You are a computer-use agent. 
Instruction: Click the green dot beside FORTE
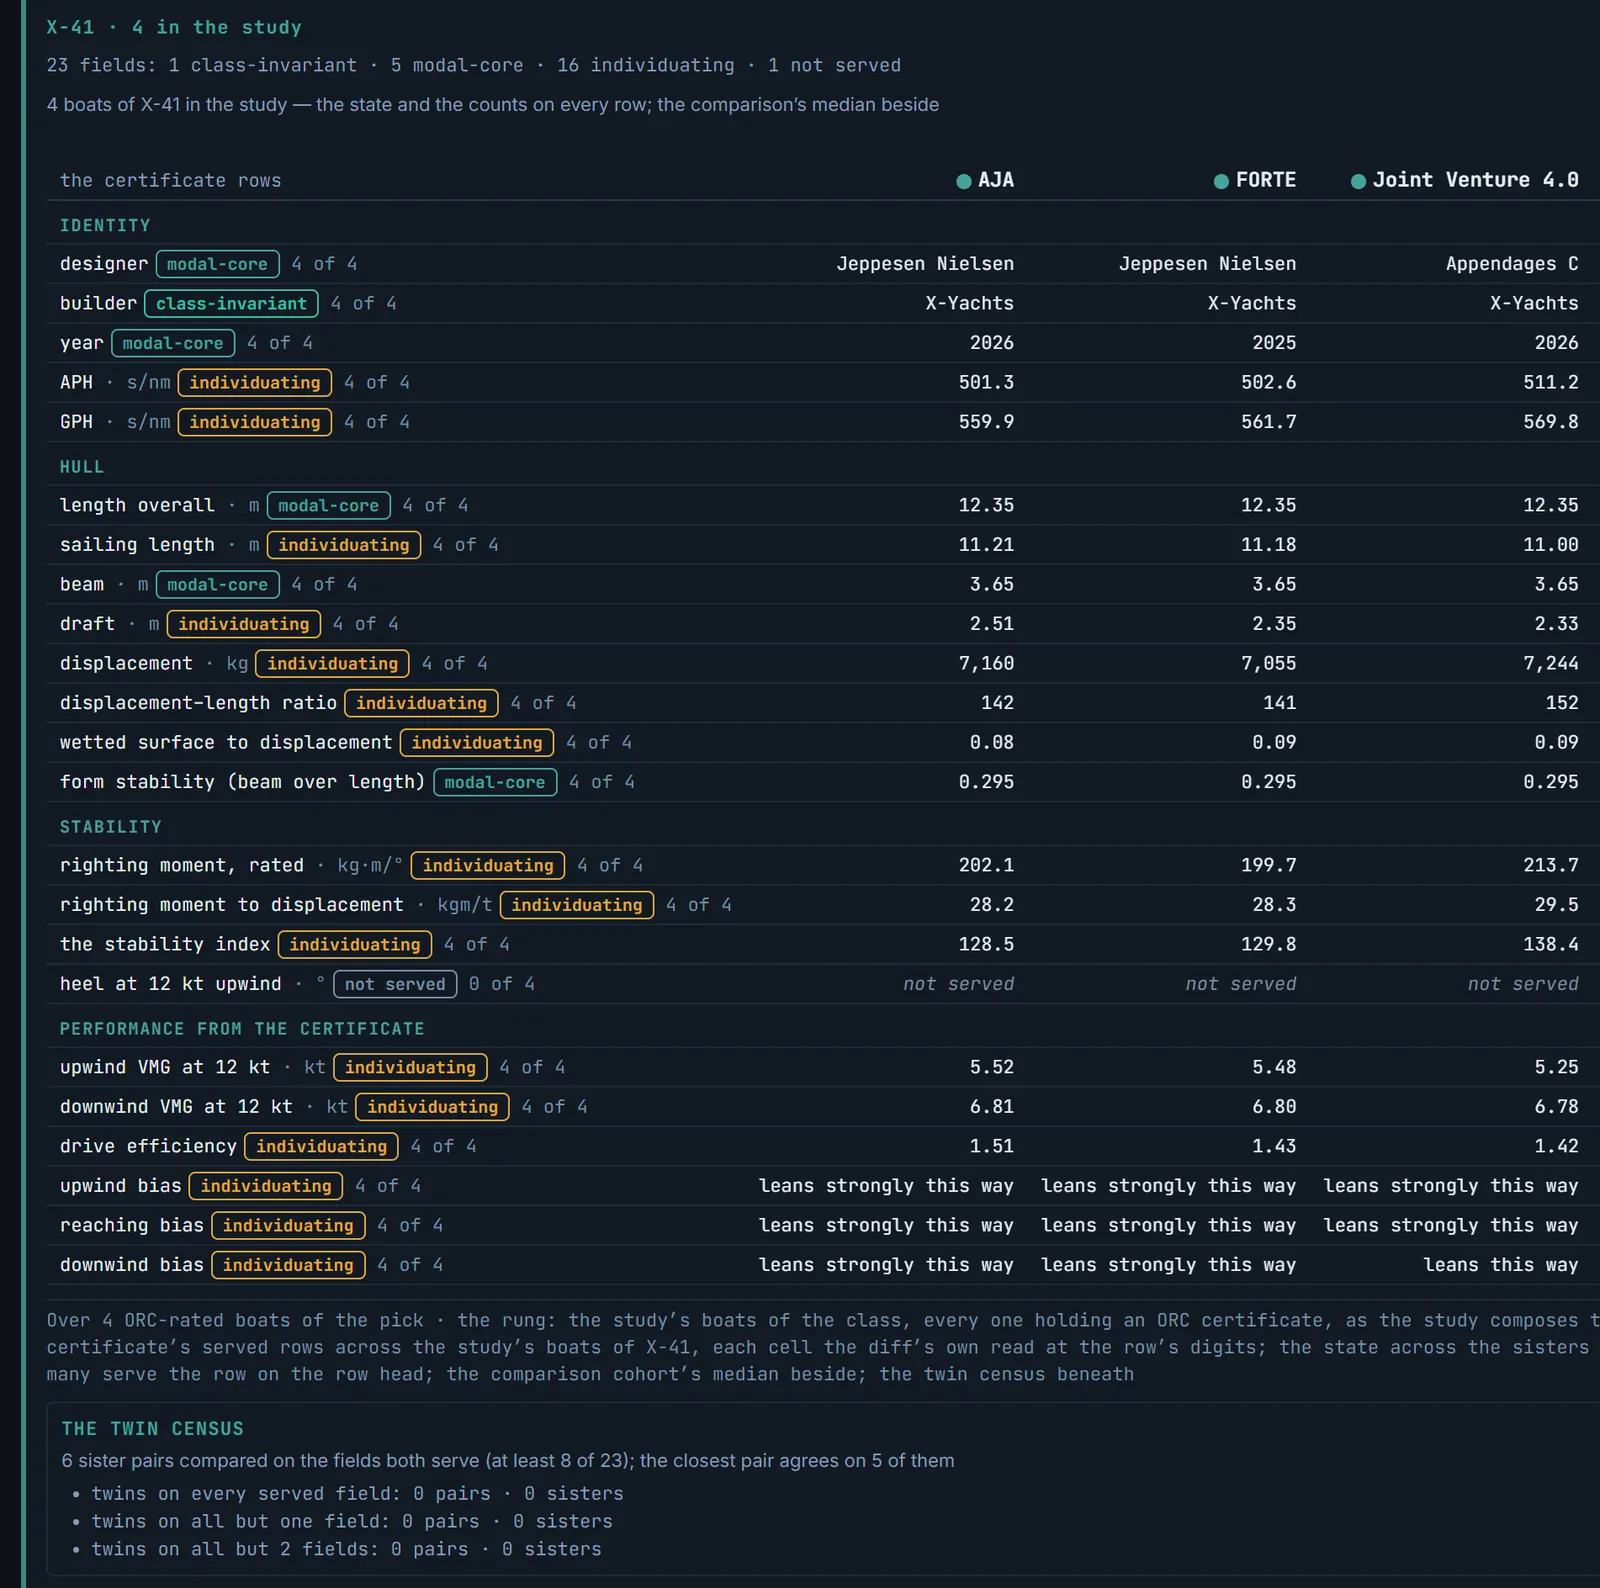[1221, 181]
